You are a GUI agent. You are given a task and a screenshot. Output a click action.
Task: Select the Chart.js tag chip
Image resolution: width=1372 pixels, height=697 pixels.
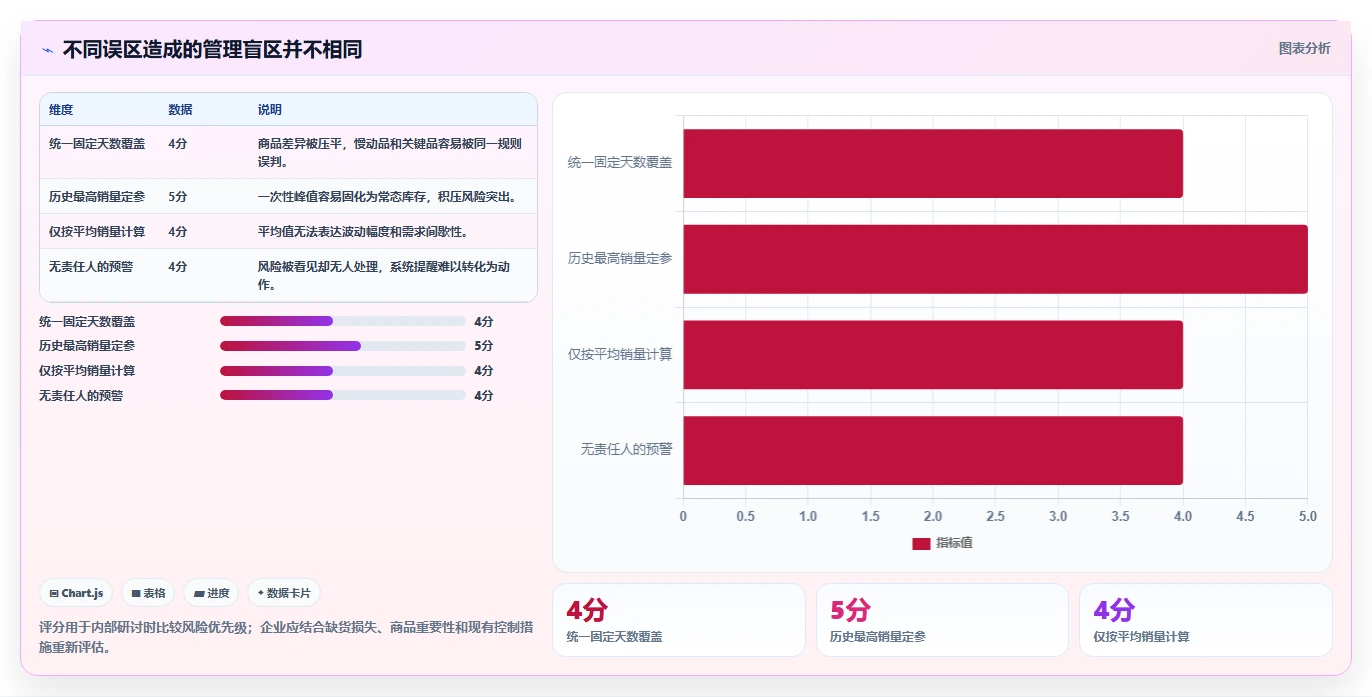coord(76,593)
